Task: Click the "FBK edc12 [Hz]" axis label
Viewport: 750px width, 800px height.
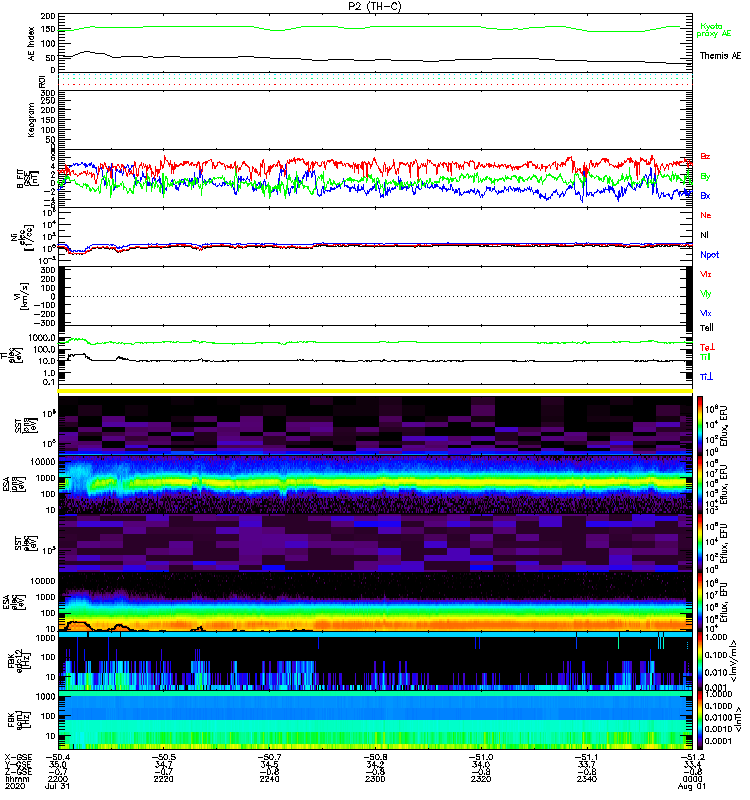Action: point(18,661)
